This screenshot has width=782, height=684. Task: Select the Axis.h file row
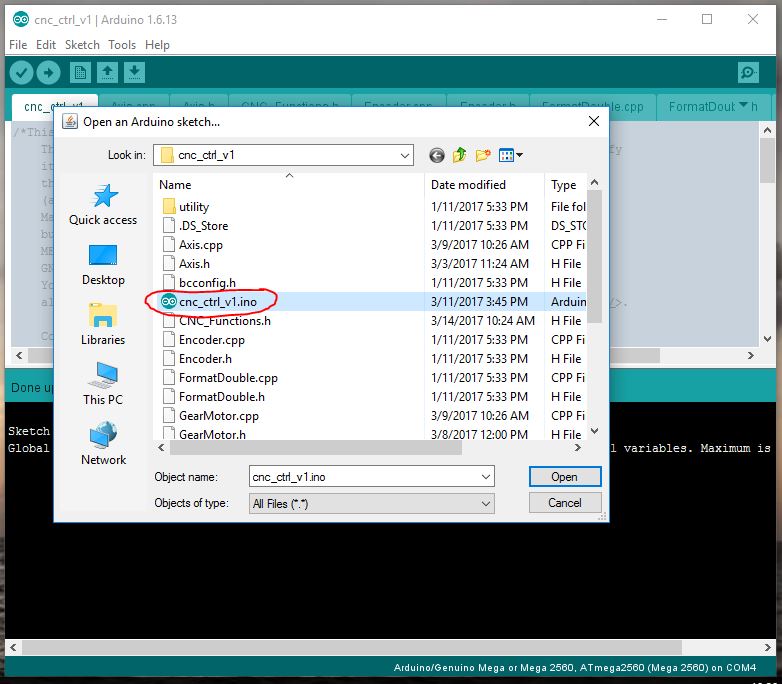(371, 263)
